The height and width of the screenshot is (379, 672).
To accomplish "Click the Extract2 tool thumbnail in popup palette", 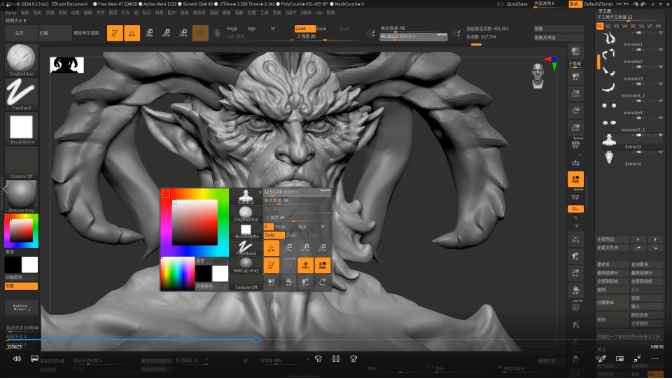I will coord(246,197).
